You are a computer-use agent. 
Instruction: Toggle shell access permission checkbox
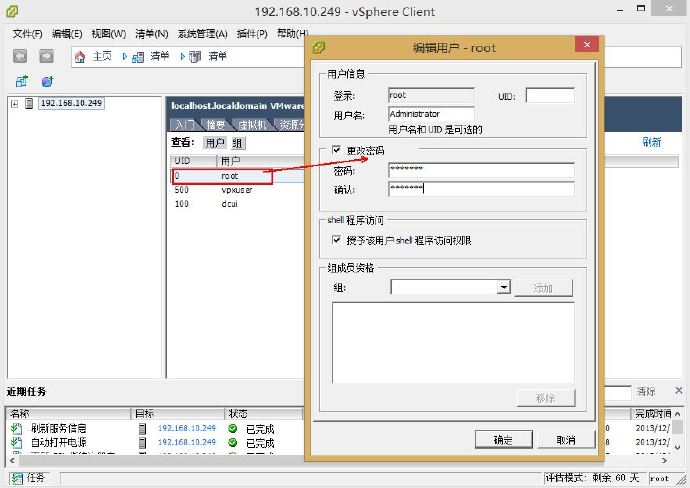pos(336,240)
